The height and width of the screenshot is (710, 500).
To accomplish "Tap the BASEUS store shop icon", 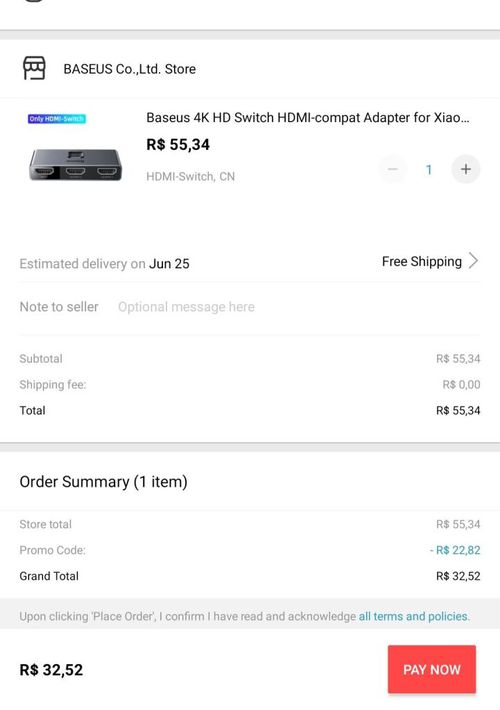I will click(x=34, y=68).
